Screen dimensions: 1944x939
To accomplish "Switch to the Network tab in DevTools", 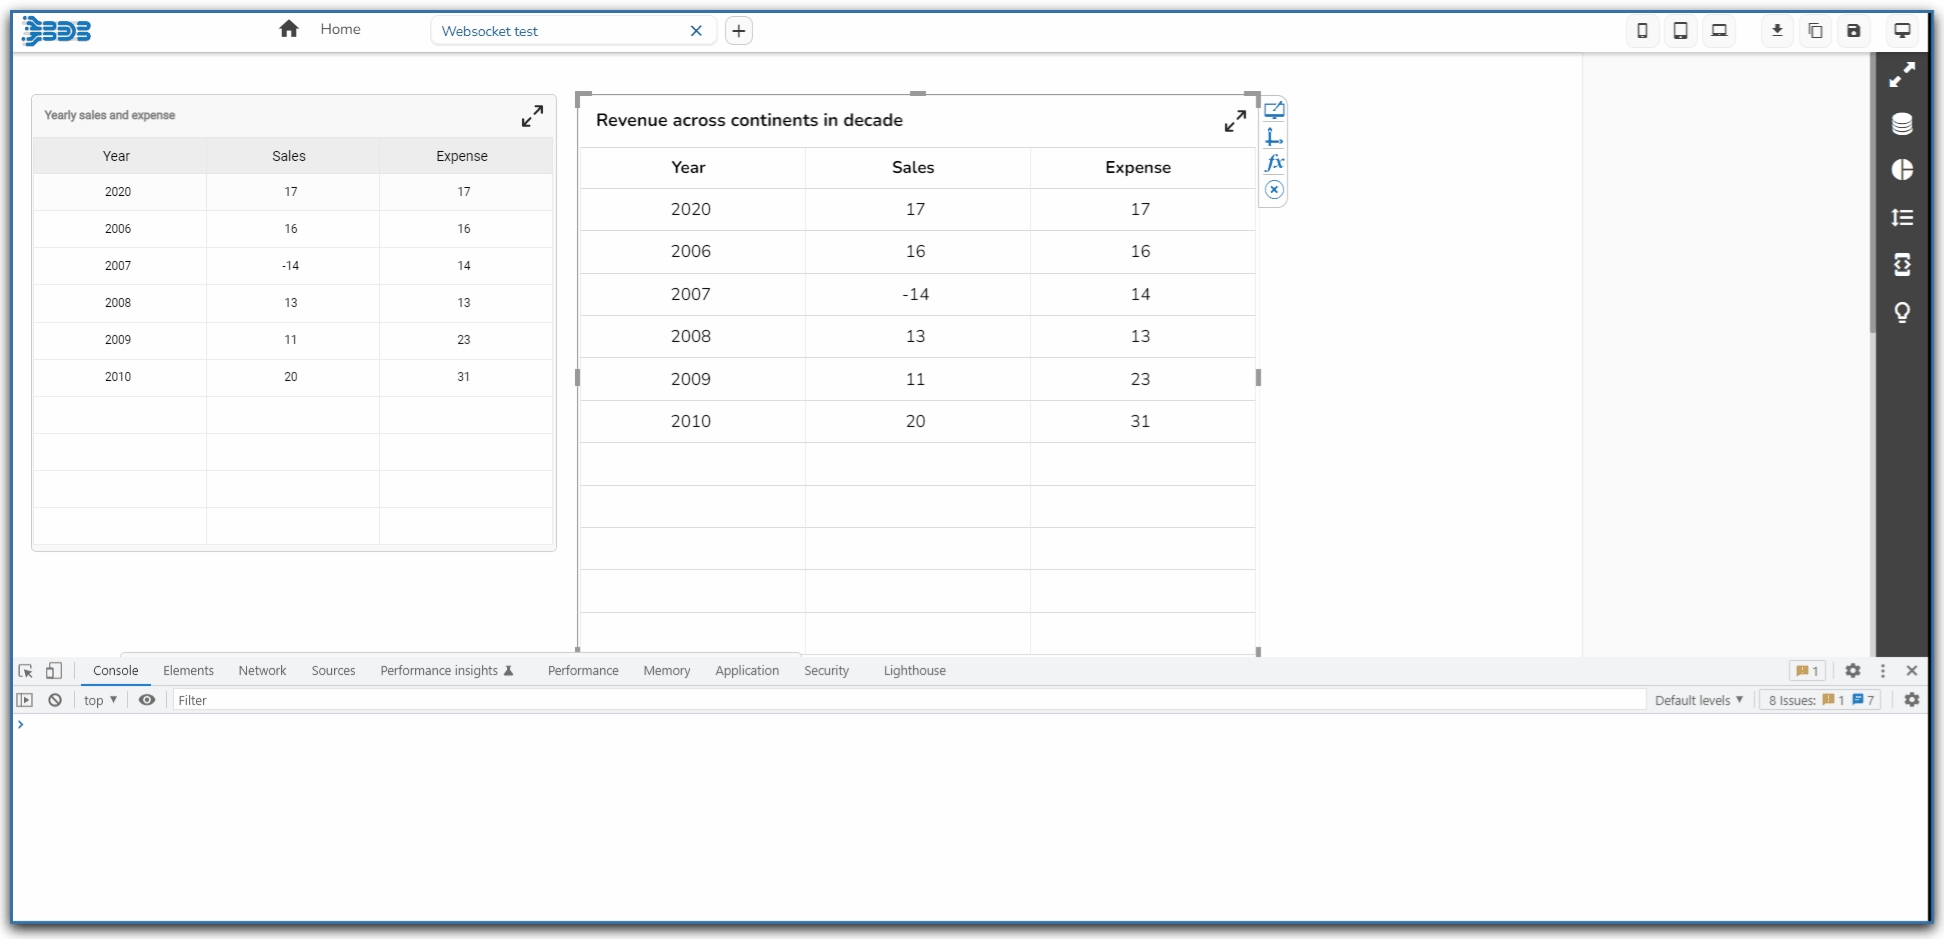I will (262, 671).
